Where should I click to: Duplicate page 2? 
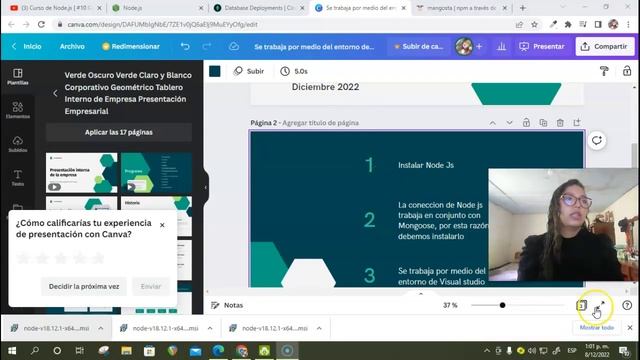pos(543,122)
